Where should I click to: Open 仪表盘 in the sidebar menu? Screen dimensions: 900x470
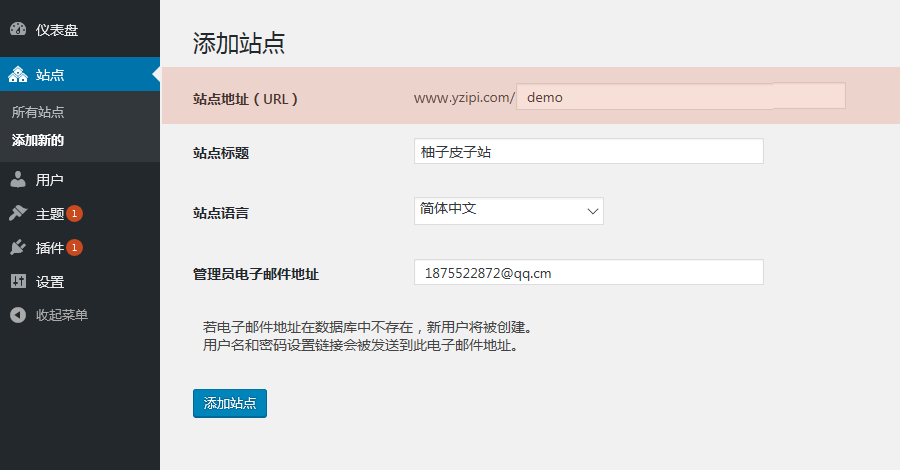pyautogui.click(x=57, y=30)
